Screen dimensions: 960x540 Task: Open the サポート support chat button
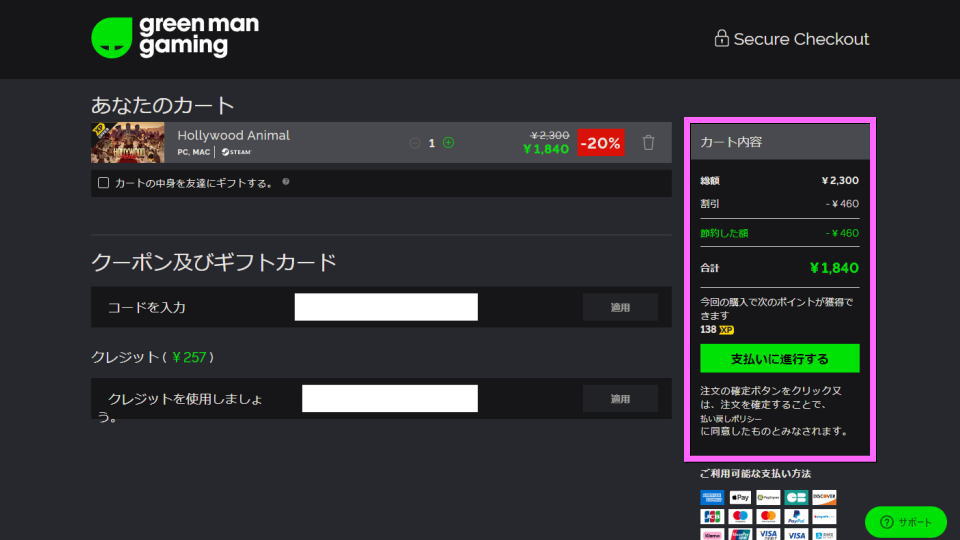point(906,522)
